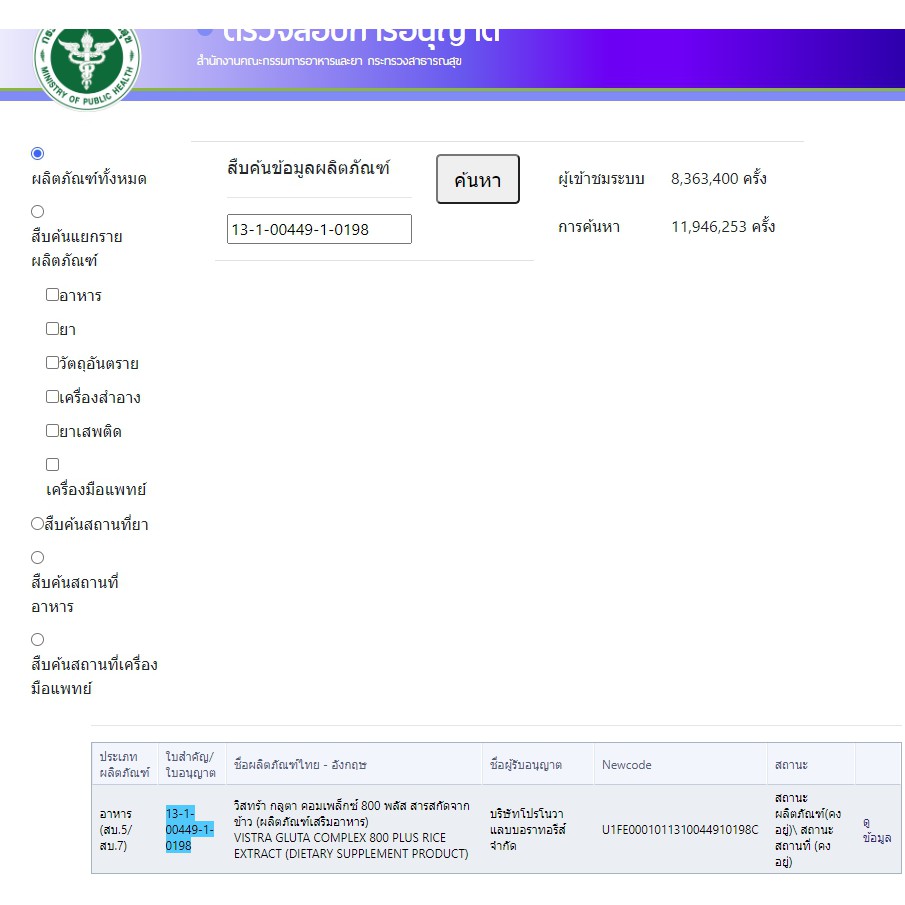The image size is (905, 905).
Task: Click the VISTRA GLUTA COMPLEX product name cell
Action: click(351, 830)
